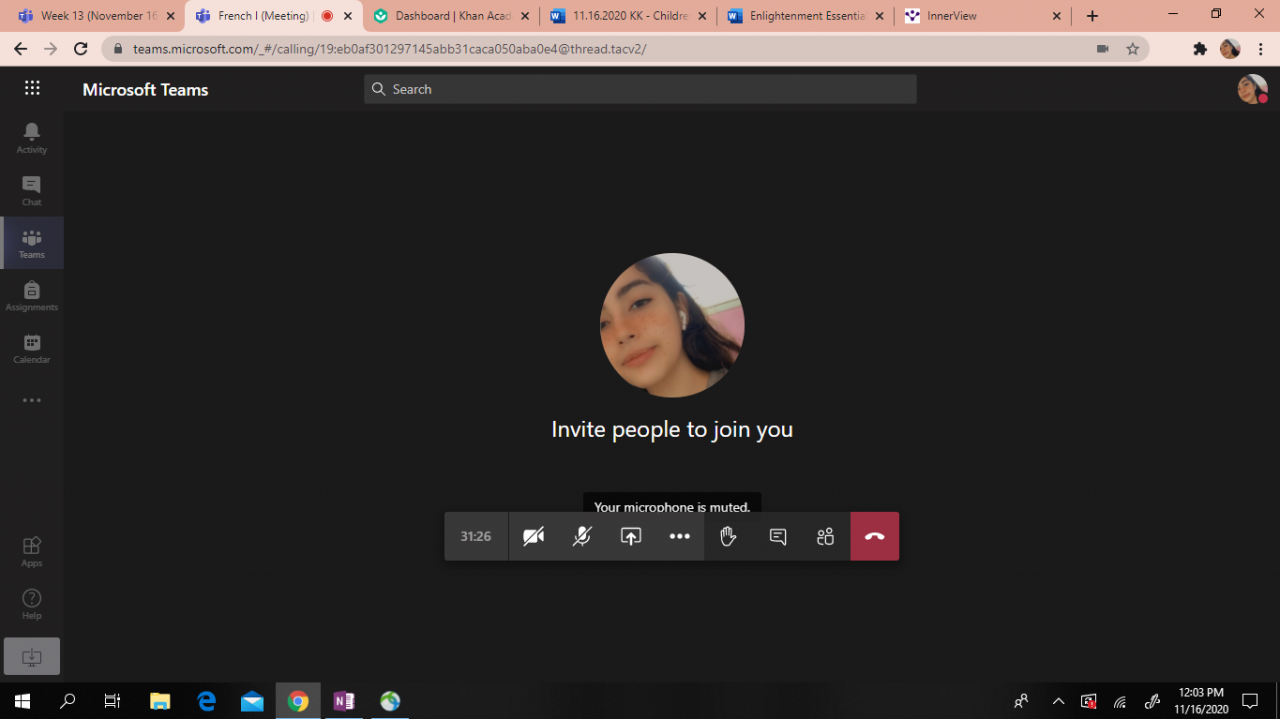The image size is (1280, 719).
Task: Show the meeting conversation chat
Action: pos(777,536)
